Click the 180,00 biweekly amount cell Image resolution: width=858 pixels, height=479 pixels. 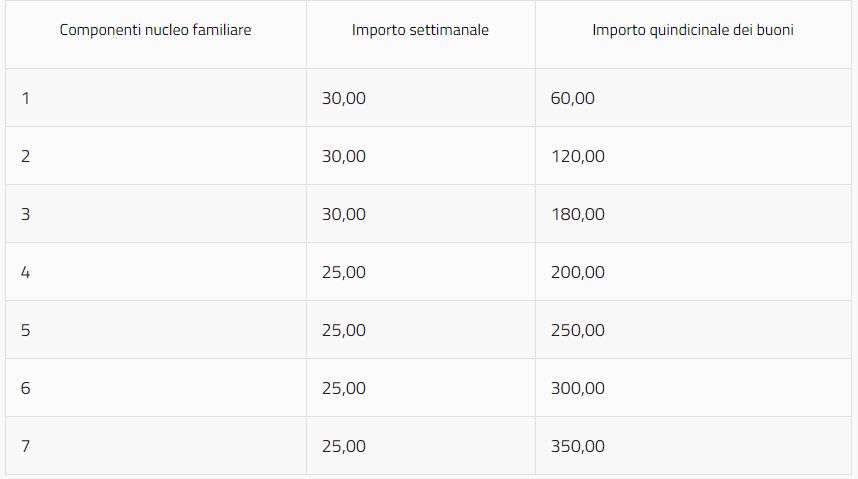coord(577,214)
